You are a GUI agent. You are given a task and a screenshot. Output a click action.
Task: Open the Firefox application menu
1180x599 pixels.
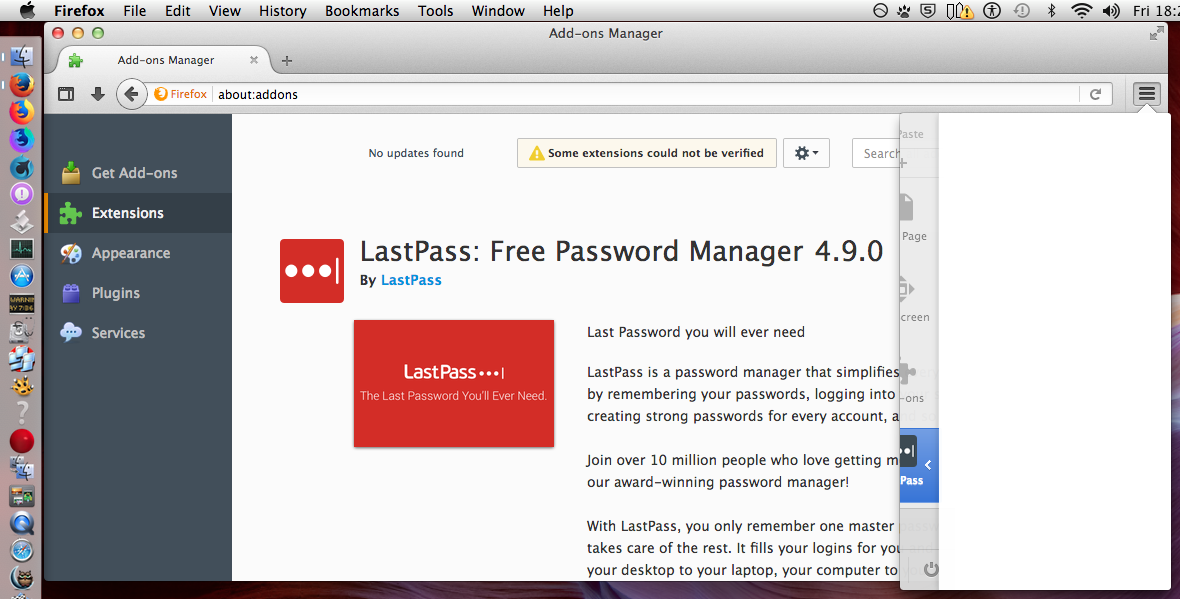(x=79, y=11)
